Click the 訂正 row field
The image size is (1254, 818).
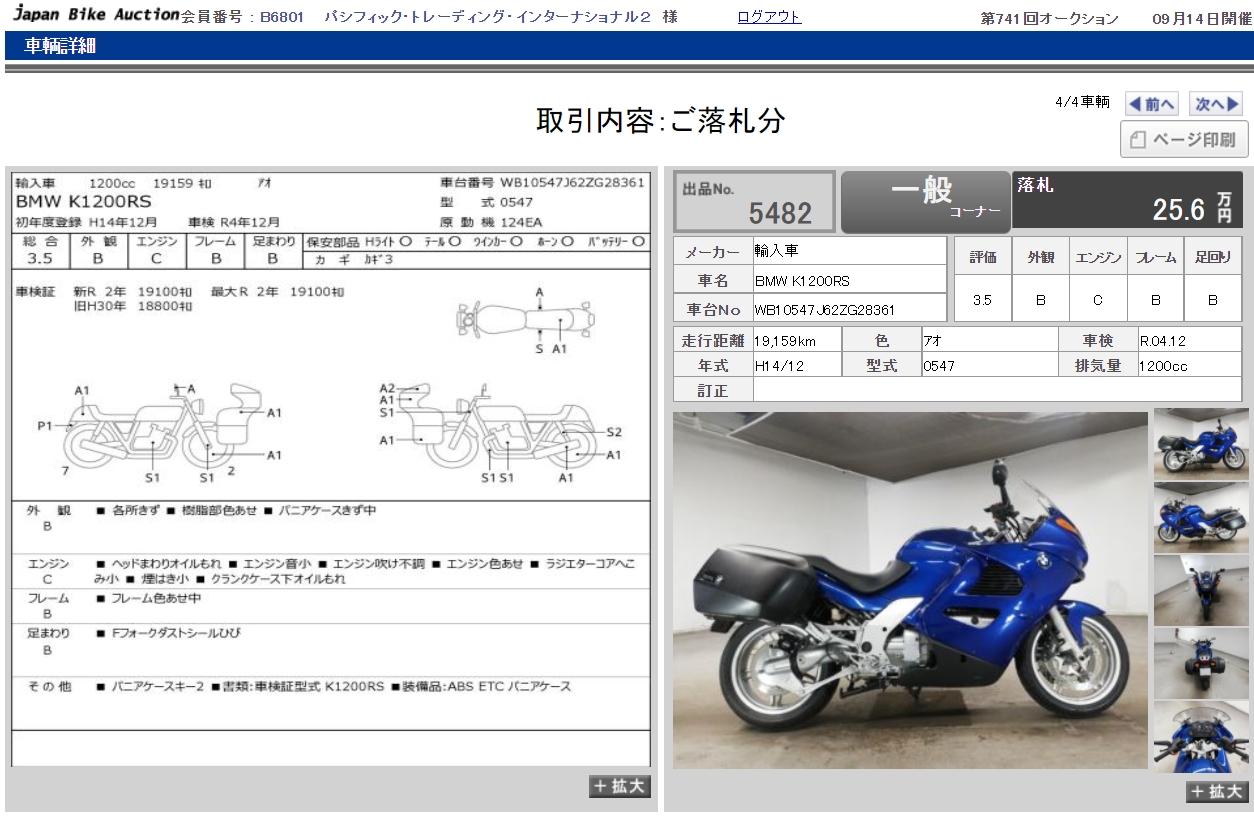click(997, 390)
